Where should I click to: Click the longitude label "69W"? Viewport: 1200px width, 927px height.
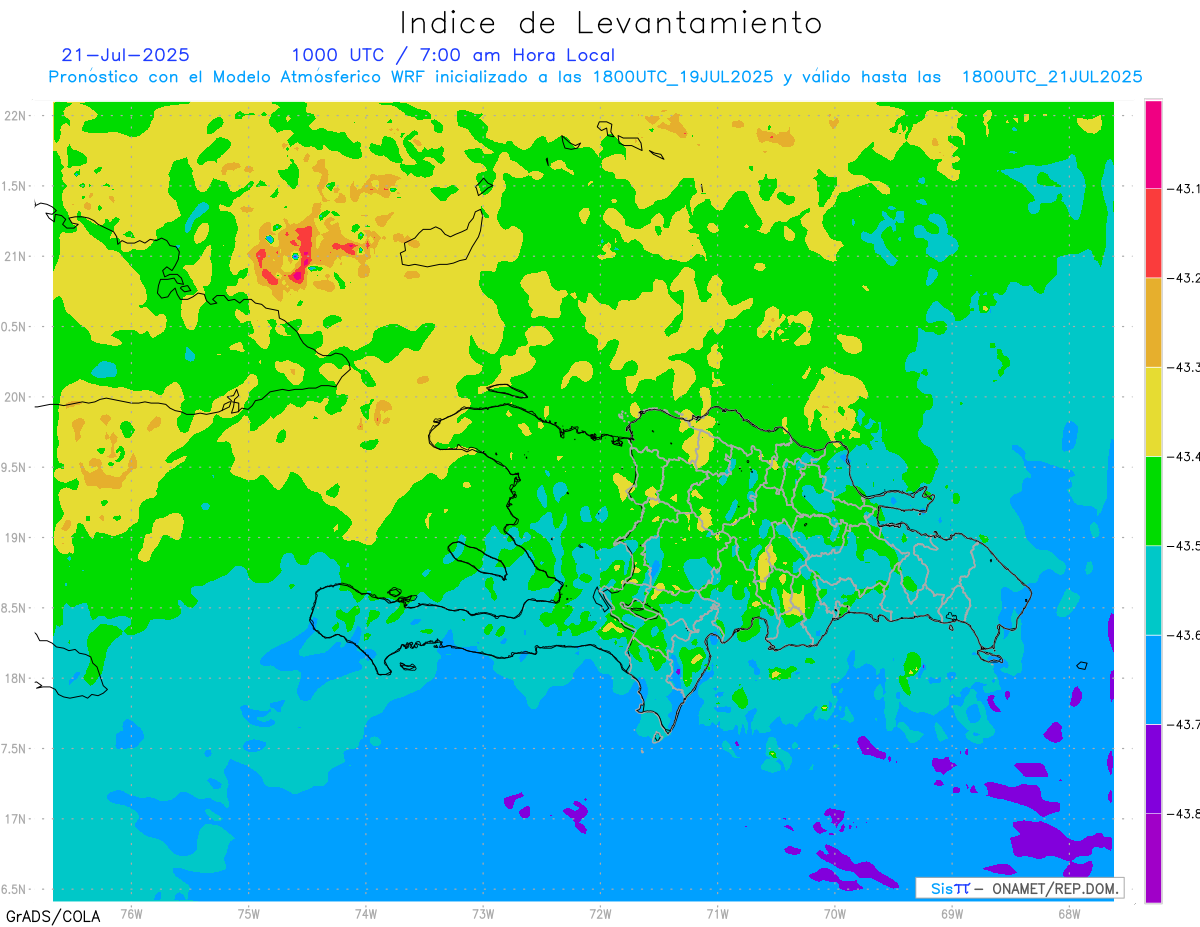tap(951, 913)
